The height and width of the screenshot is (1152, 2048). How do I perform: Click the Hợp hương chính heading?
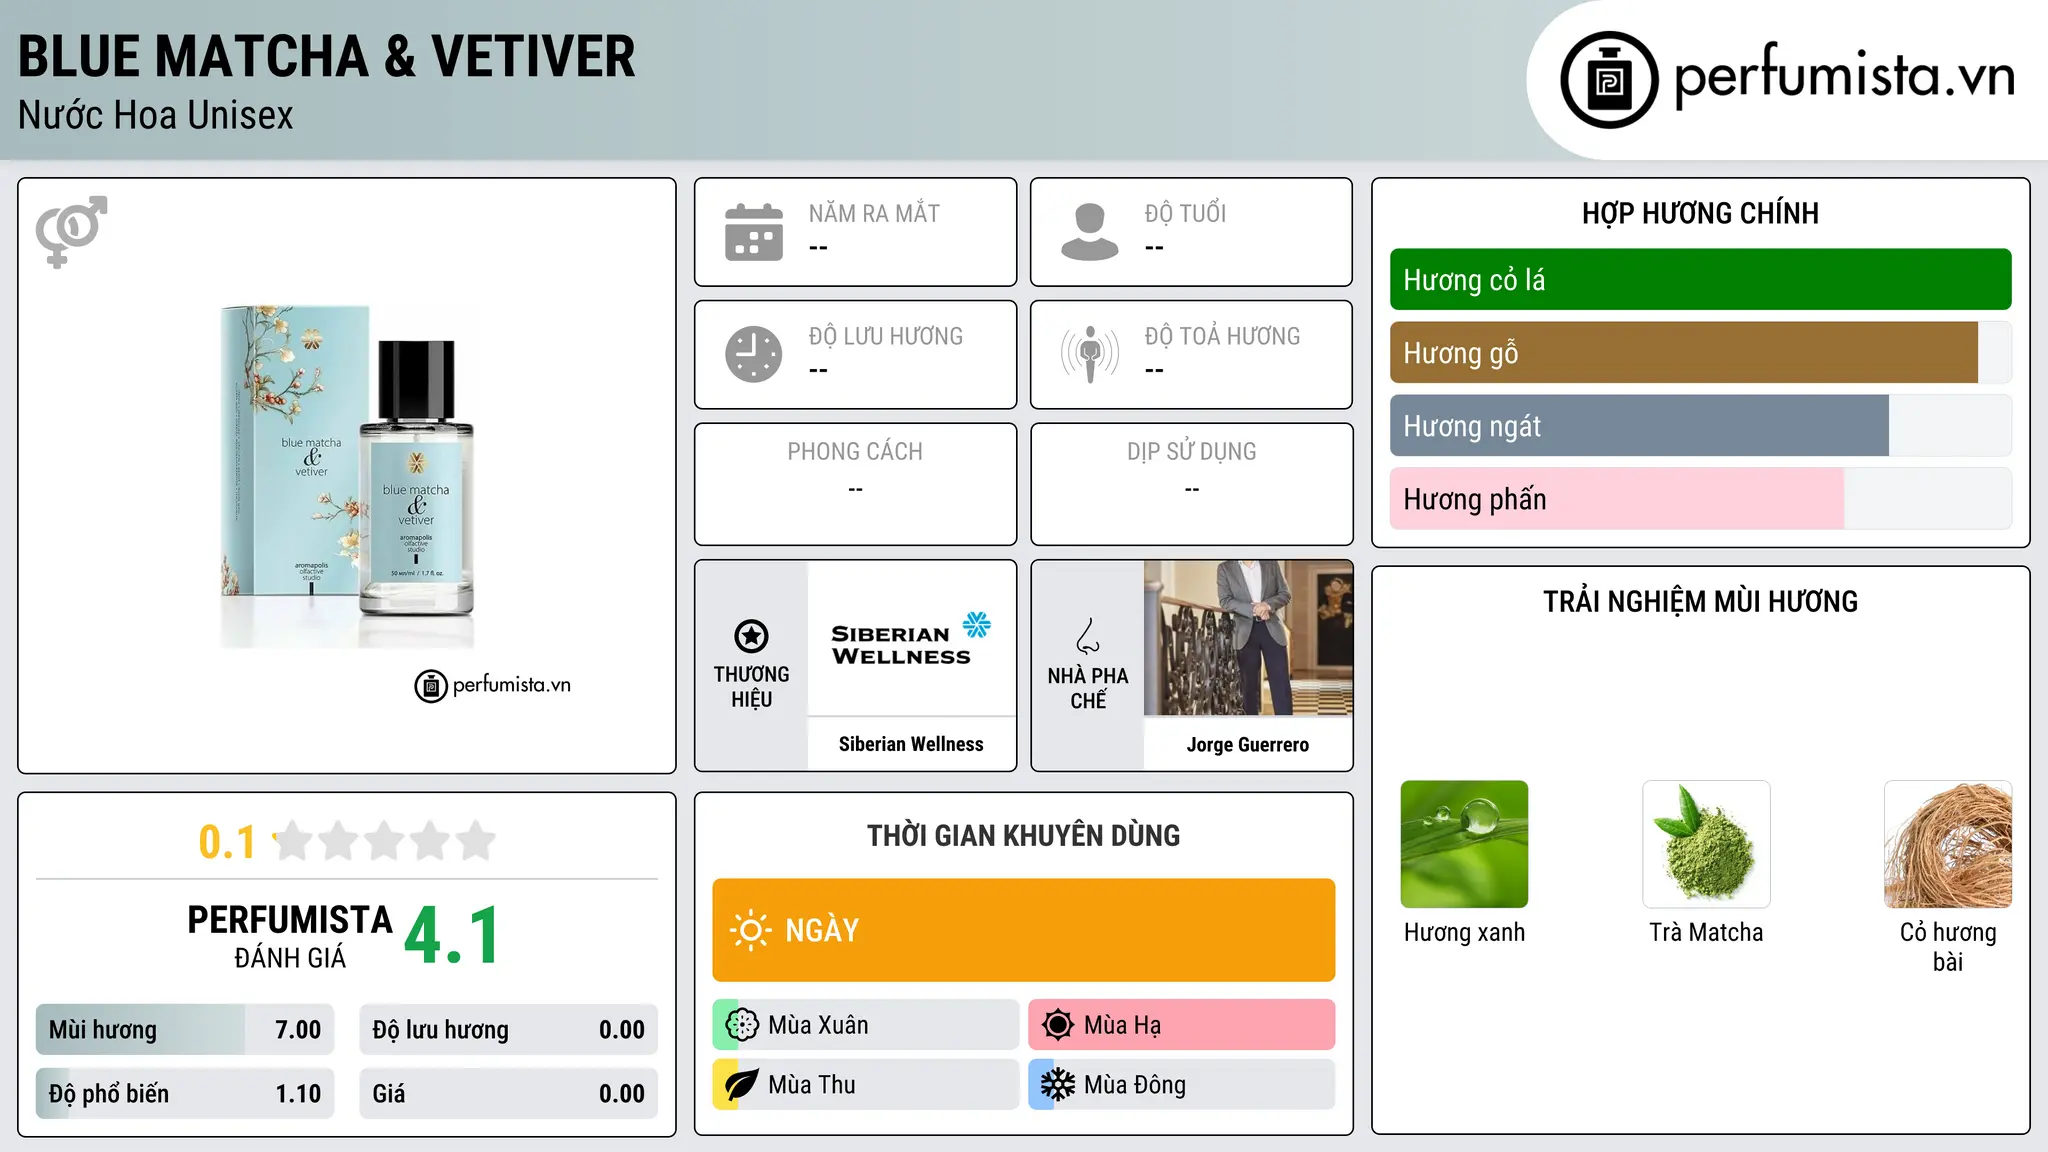[x=1700, y=214]
